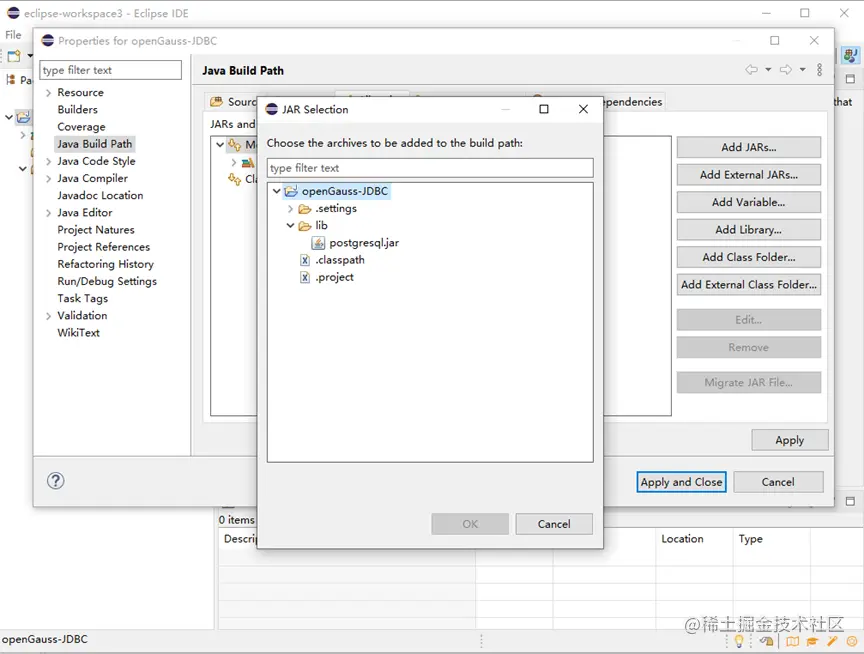This screenshot has height=654, width=864.
Task: Click the pencil icon in status bar
Action: coord(832,641)
